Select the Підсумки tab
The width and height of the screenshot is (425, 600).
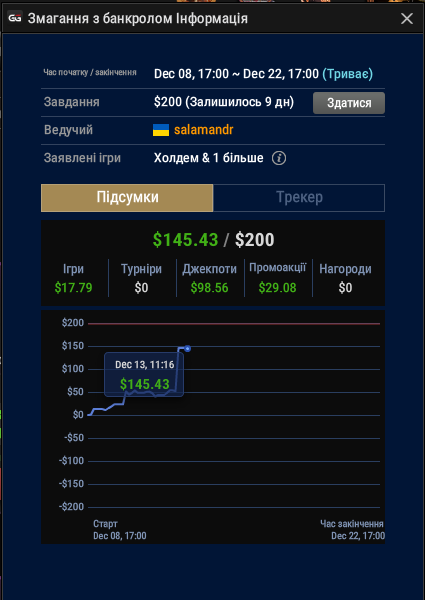pyautogui.click(x=127, y=197)
